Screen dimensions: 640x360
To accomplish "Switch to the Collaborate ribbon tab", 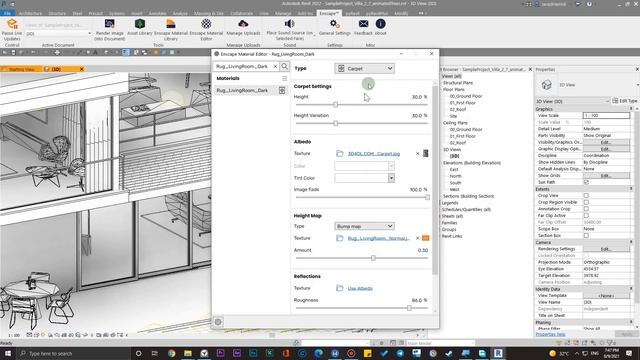I will click(x=241, y=13).
